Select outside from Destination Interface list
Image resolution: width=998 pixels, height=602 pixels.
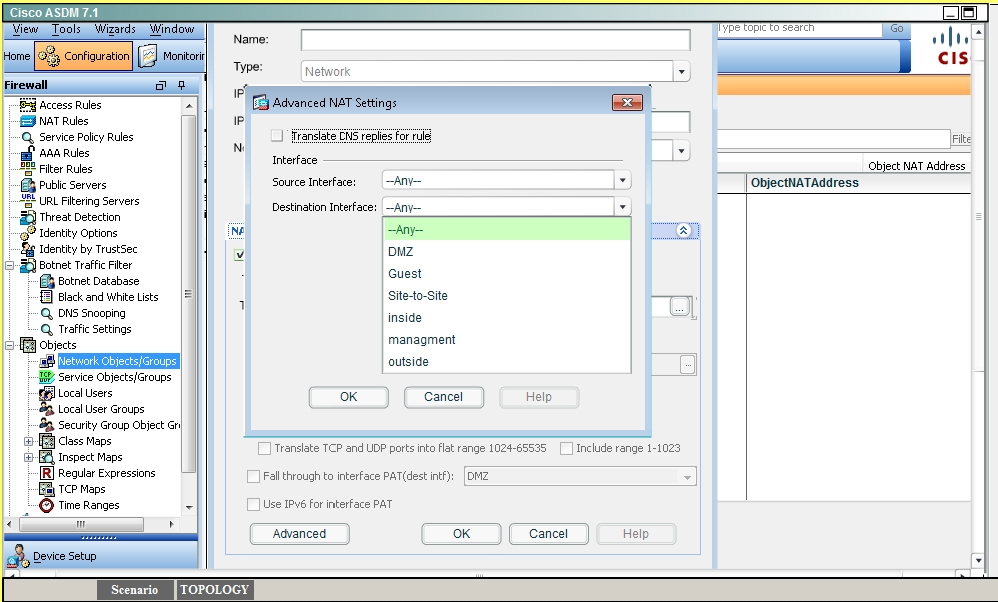[x=507, y=361]
